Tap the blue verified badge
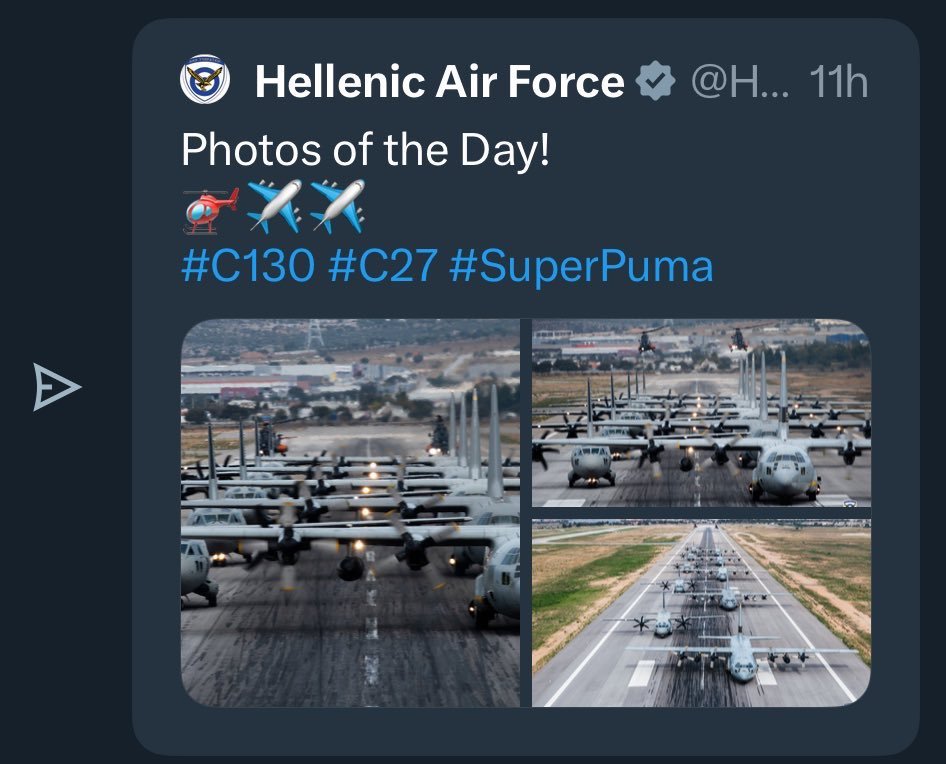Viewport: 946px width, 764px height. (x=656, y=82)
